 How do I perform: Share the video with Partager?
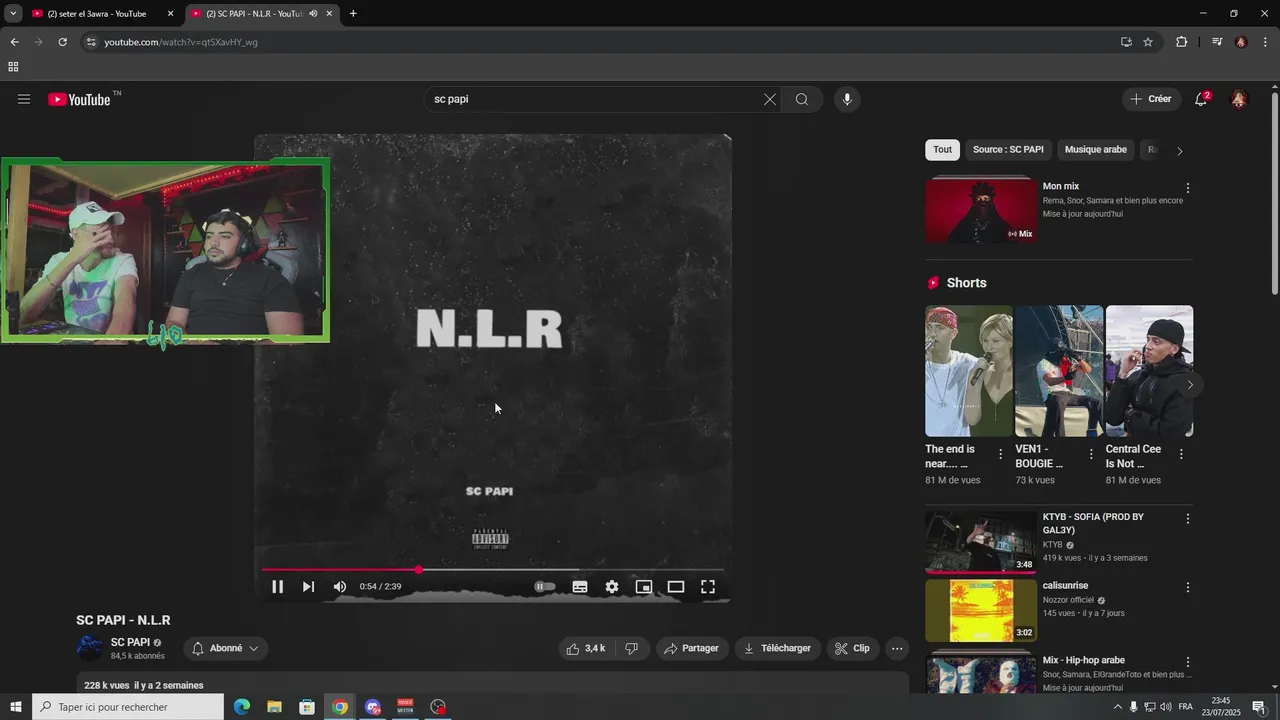click(692, 648)
